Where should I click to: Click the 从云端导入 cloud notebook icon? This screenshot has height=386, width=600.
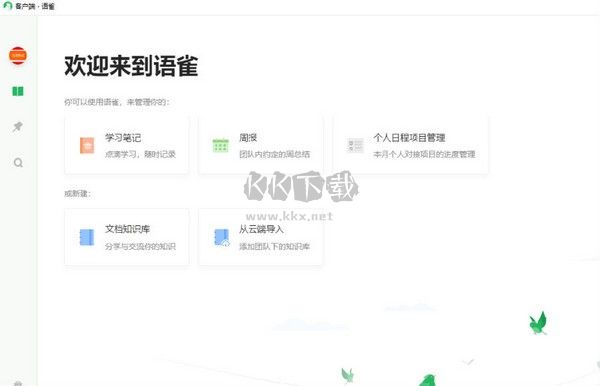(222, 237)
